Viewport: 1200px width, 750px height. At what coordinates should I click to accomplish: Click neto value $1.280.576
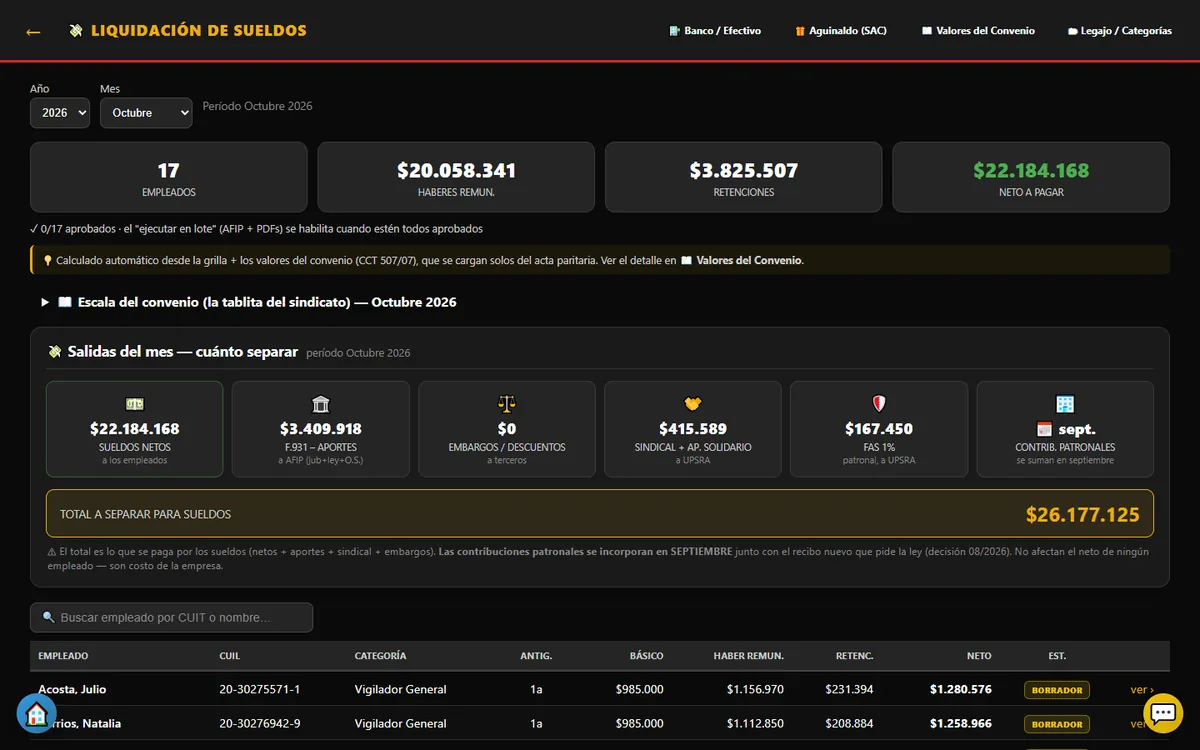pyautogui.click(x=961, y=690)
